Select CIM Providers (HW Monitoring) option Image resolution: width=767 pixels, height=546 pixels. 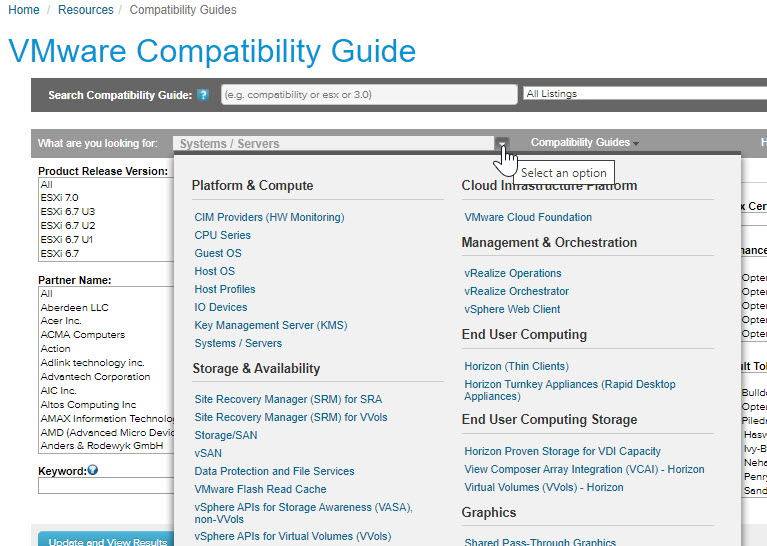pos(269,217)
